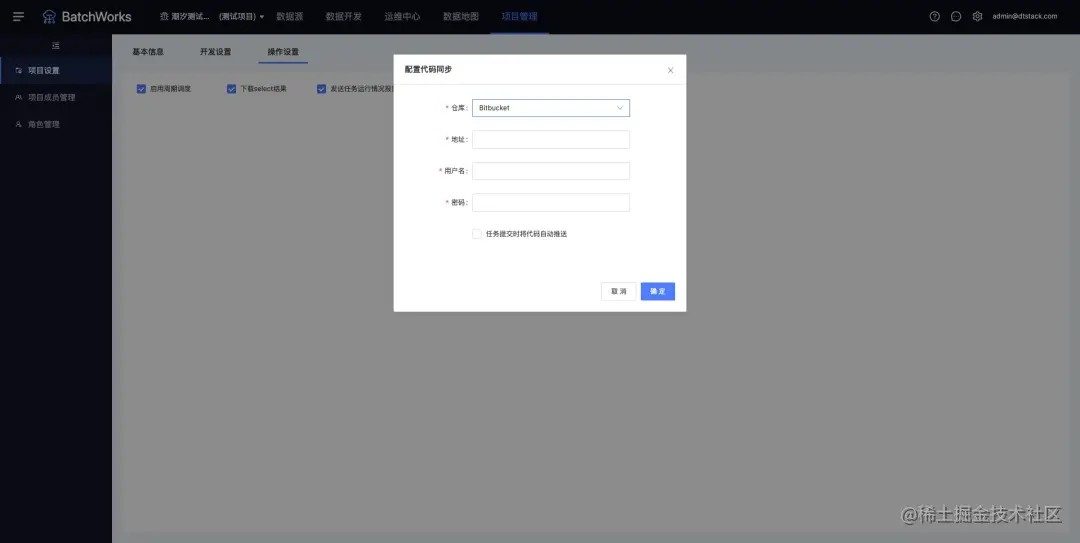The width and height of the screenshot is (1080, 543).
Task: Focus the 密码 input field
Action: coord(550,203)
